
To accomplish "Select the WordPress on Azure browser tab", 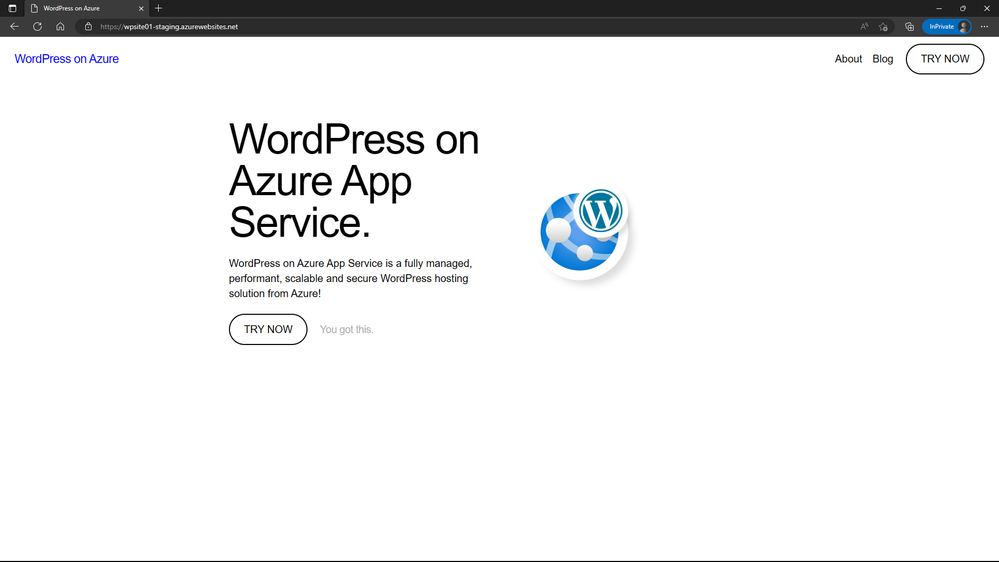I will 85,8.
